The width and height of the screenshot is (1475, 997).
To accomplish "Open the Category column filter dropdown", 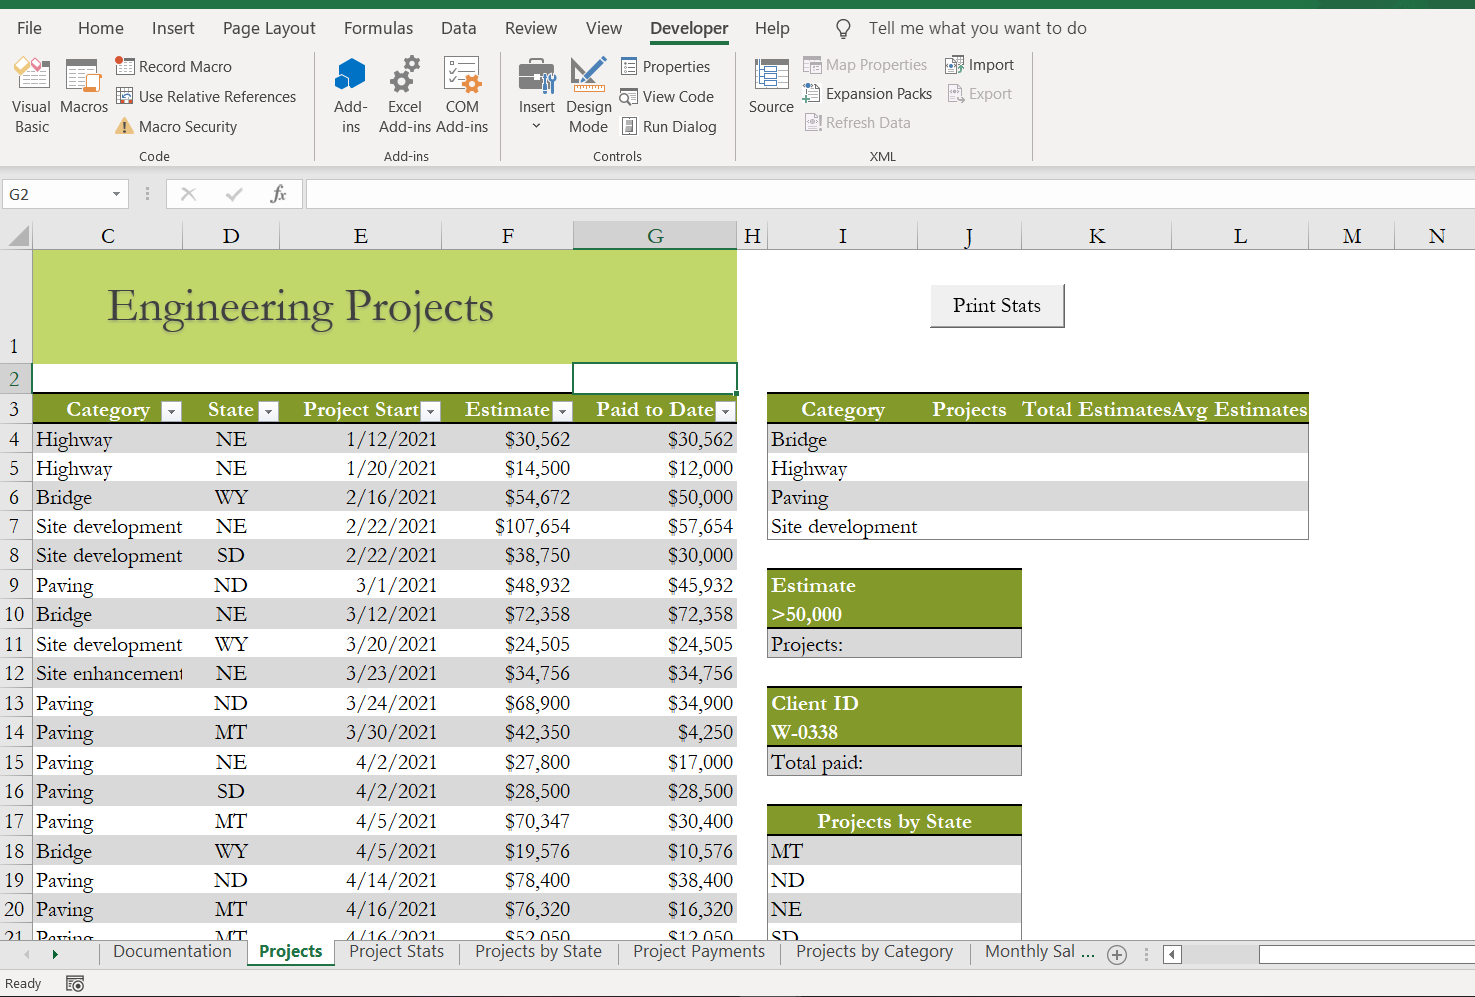I will tap(171, 411).
